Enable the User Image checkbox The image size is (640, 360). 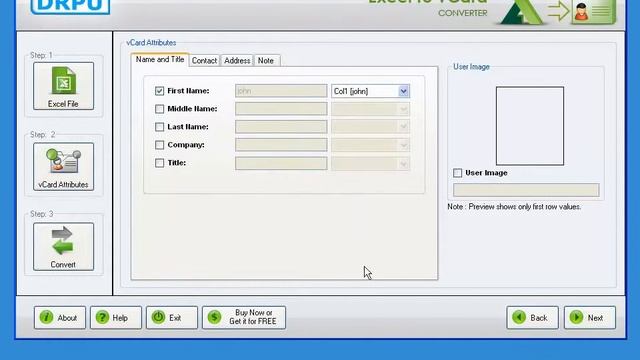(458, 173)
